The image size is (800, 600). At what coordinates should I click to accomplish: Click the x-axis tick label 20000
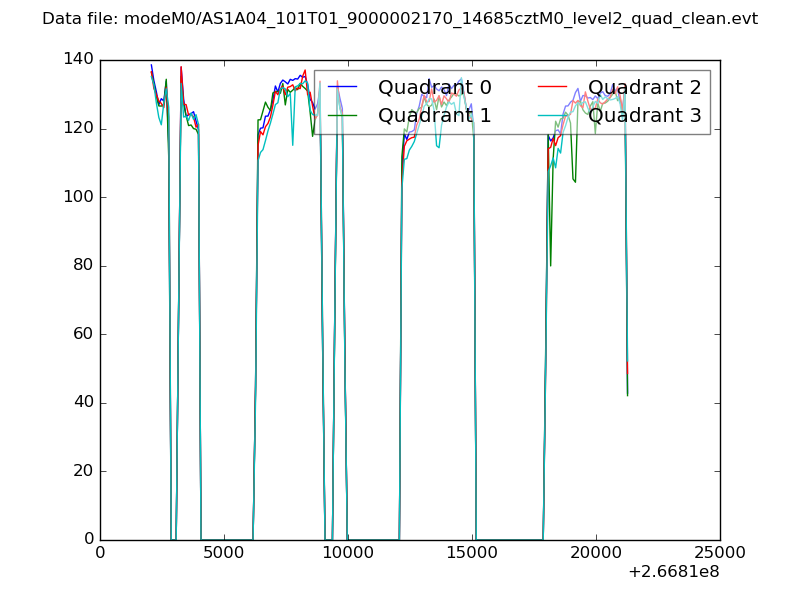[596, 553]
